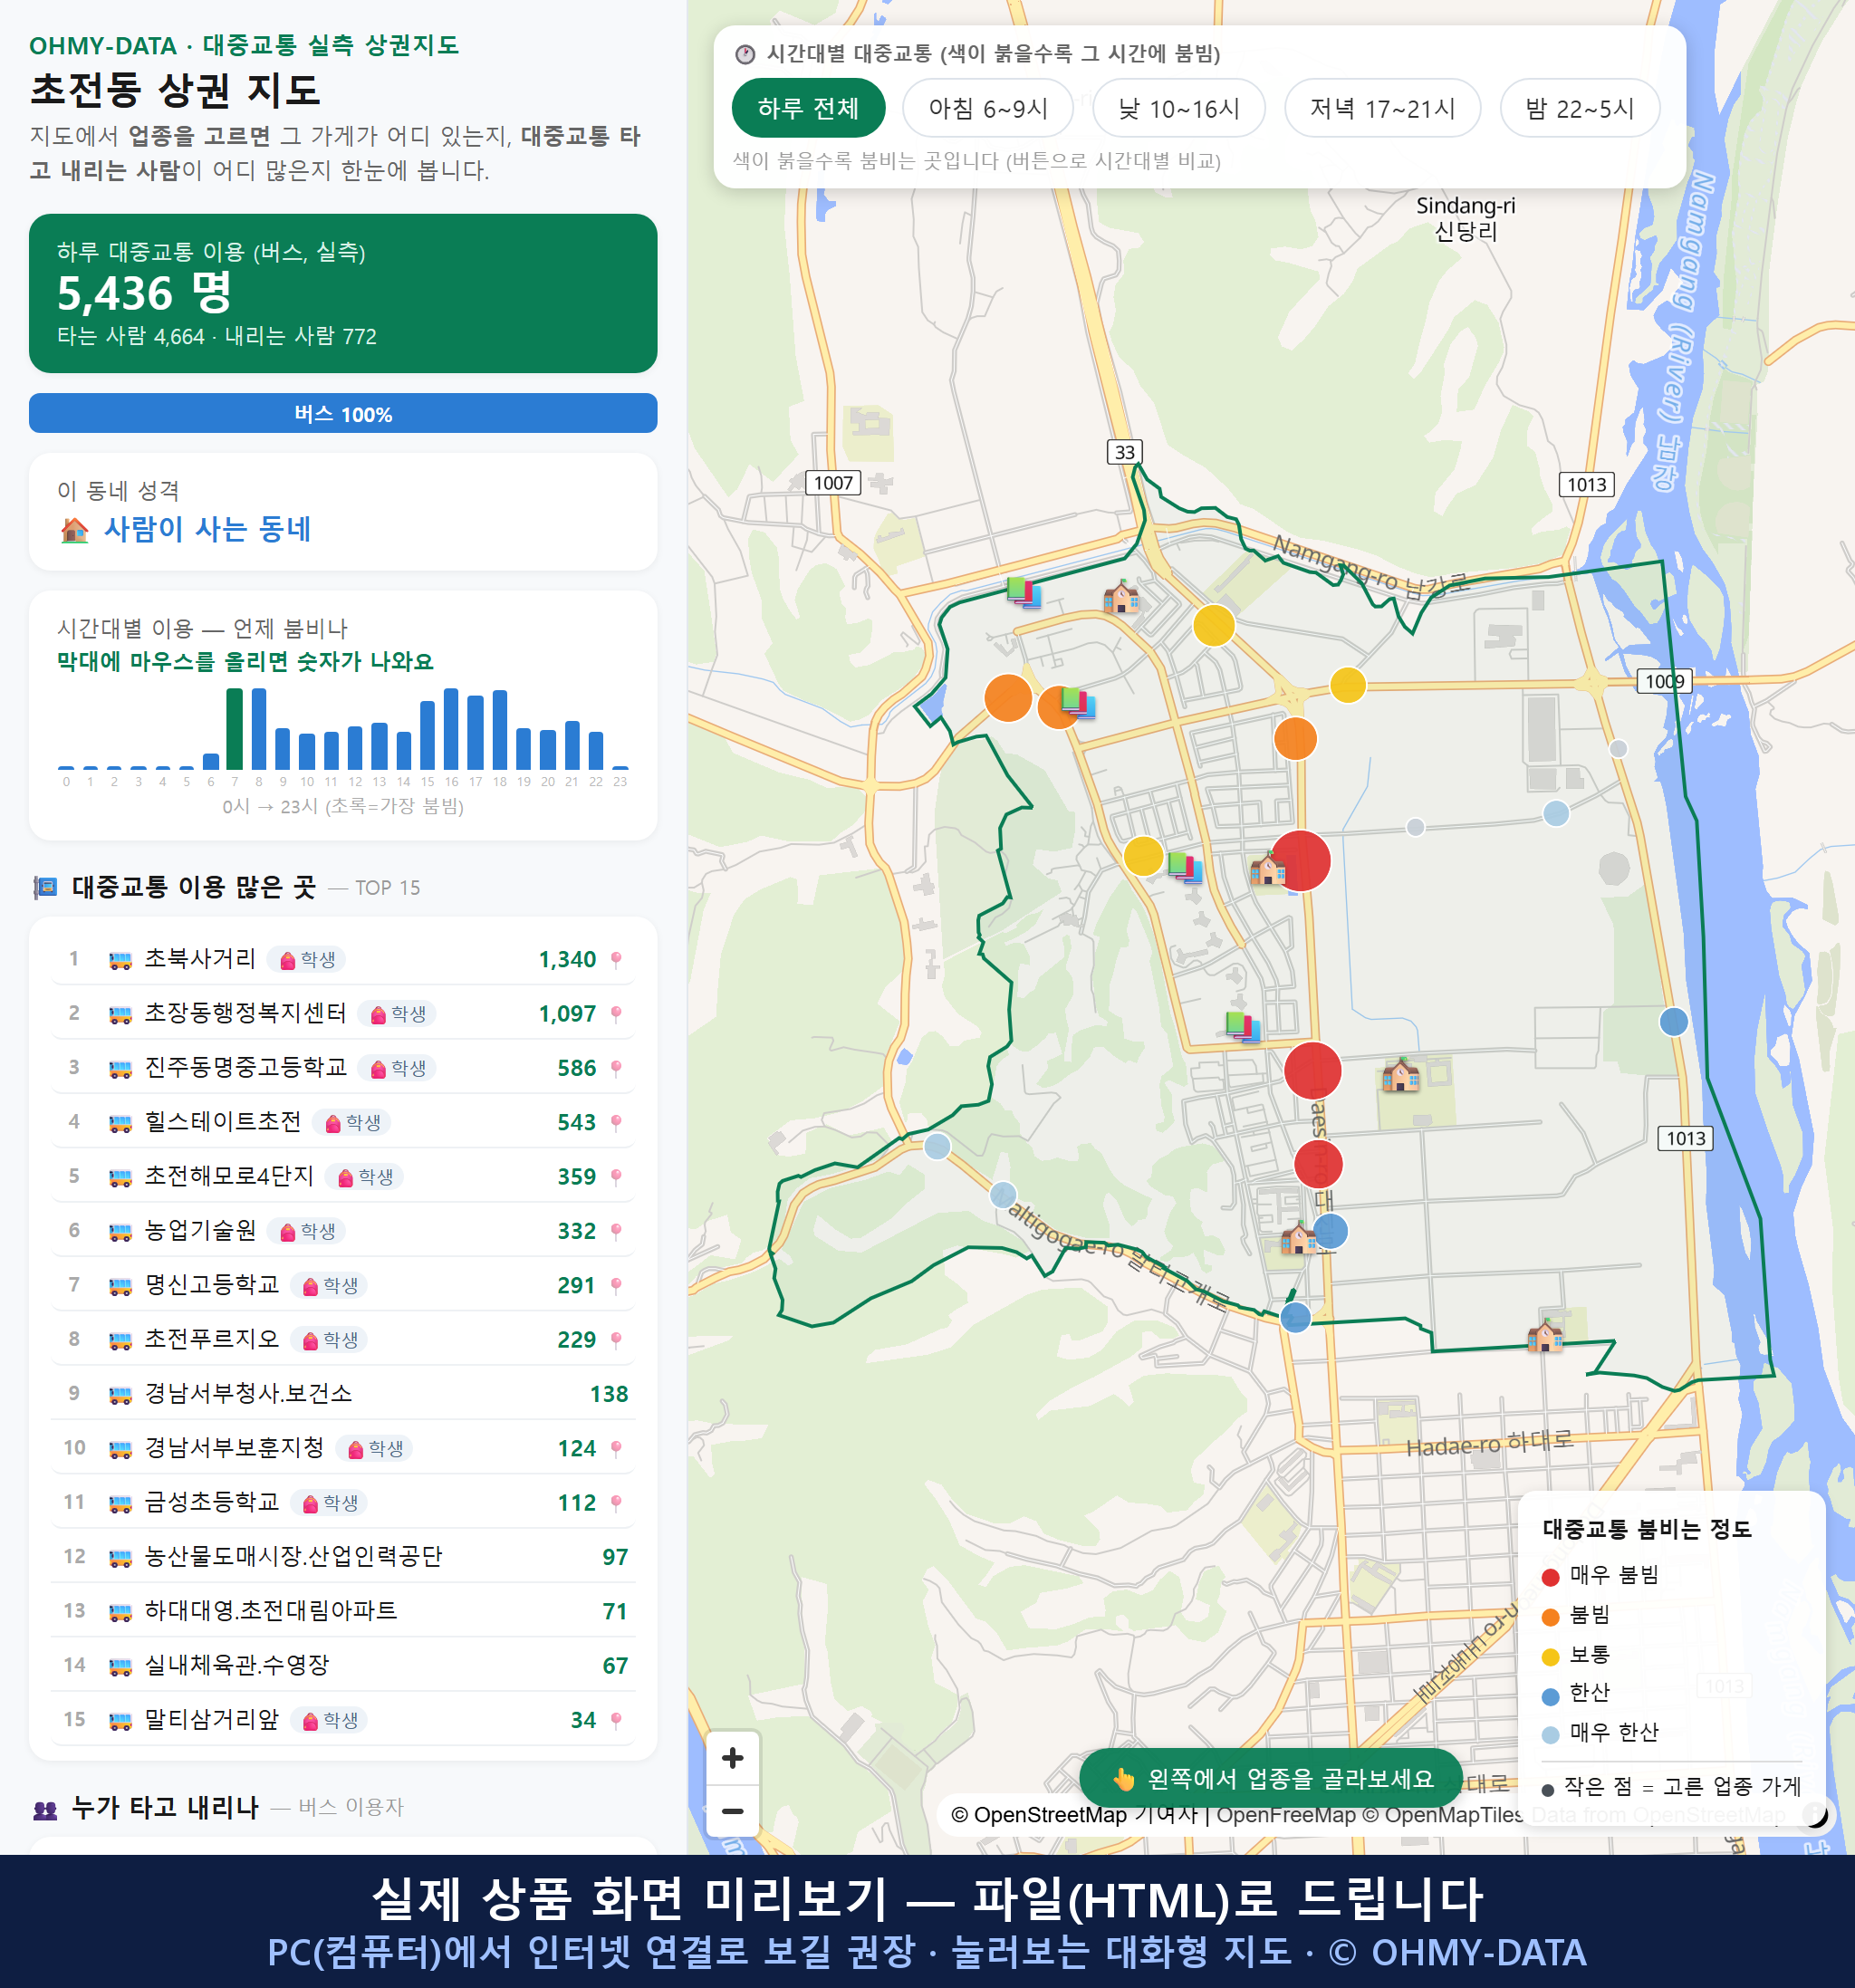Open the 힐스테이트초전 stop row
Screen dimensions: 1855x1988
pos(342,1123)
